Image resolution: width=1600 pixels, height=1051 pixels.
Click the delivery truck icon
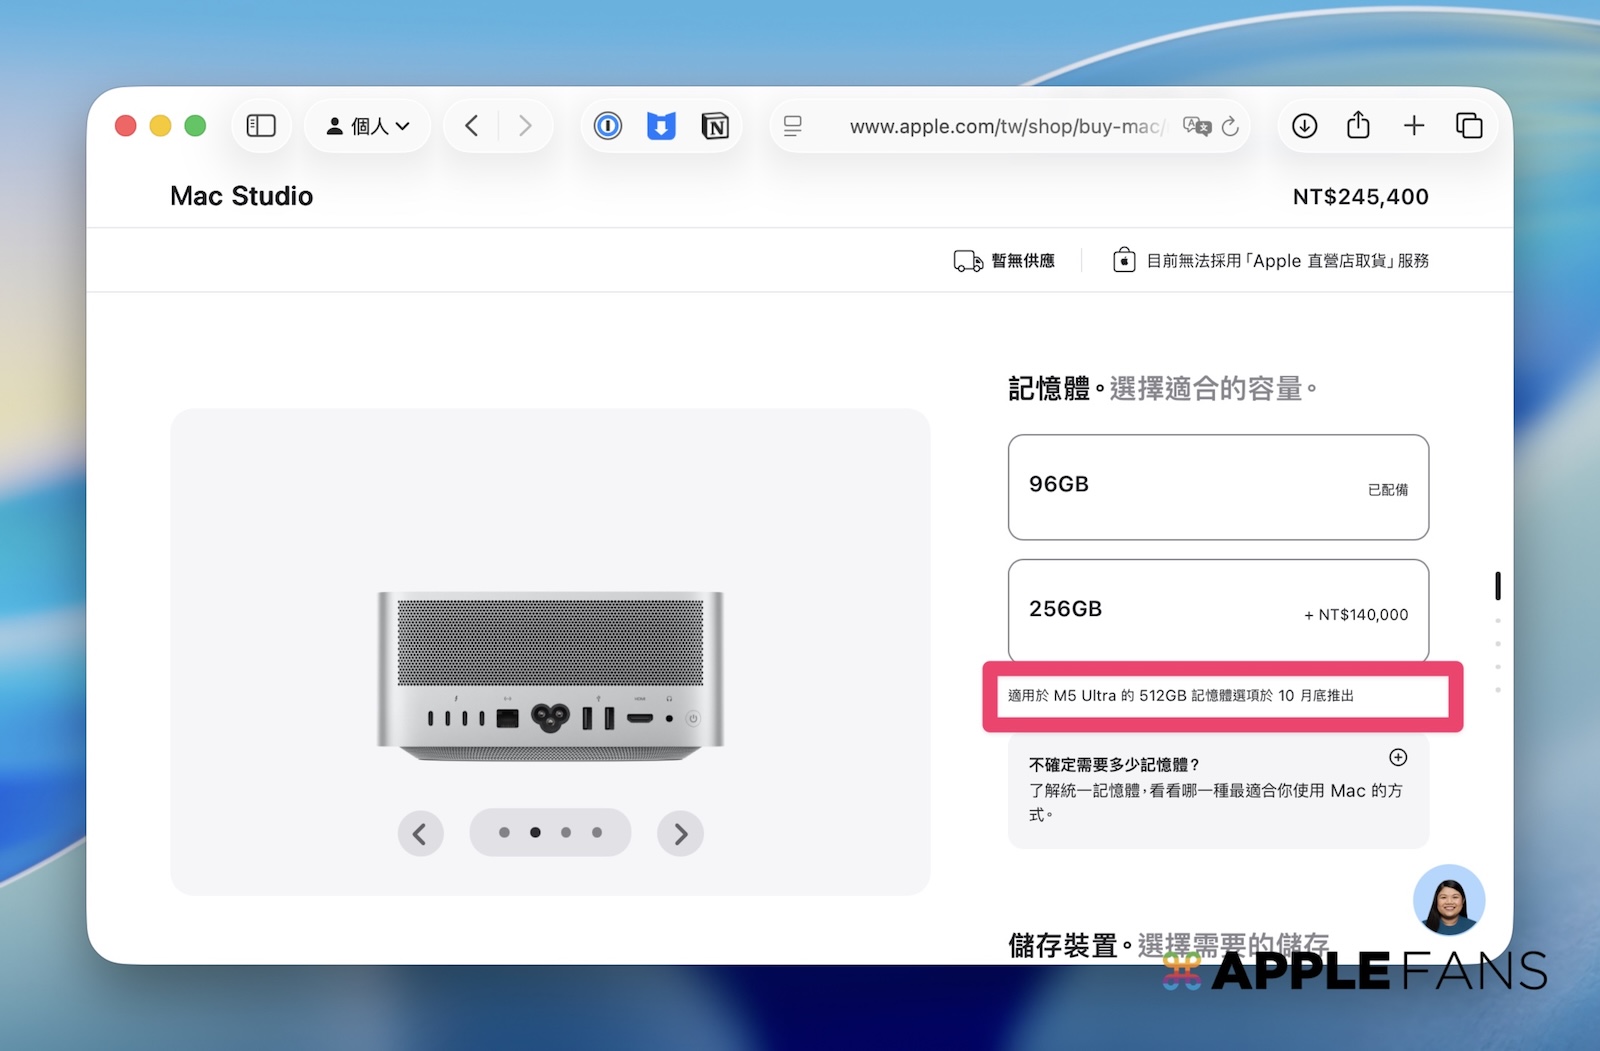click(968, 261)
